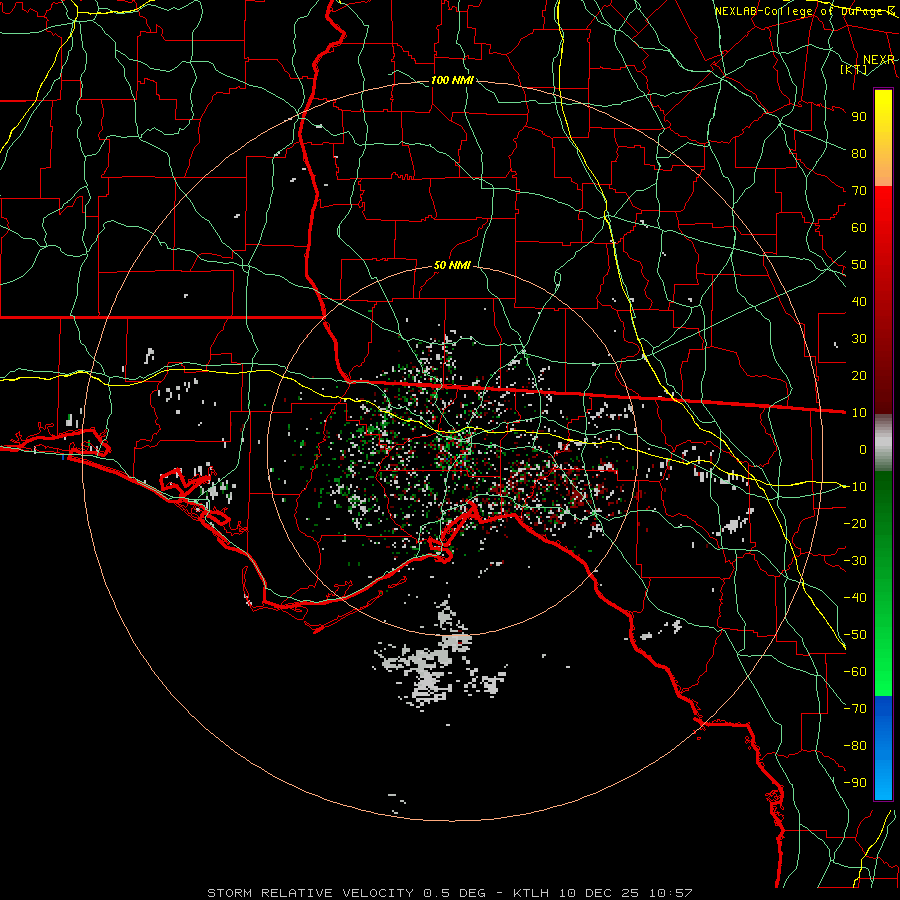Image resolution: width=900 pixels, height=900 pixels.
Task: Select the 60 value on velocity scale
Action: pyautogui.click(x=859, y=227)
